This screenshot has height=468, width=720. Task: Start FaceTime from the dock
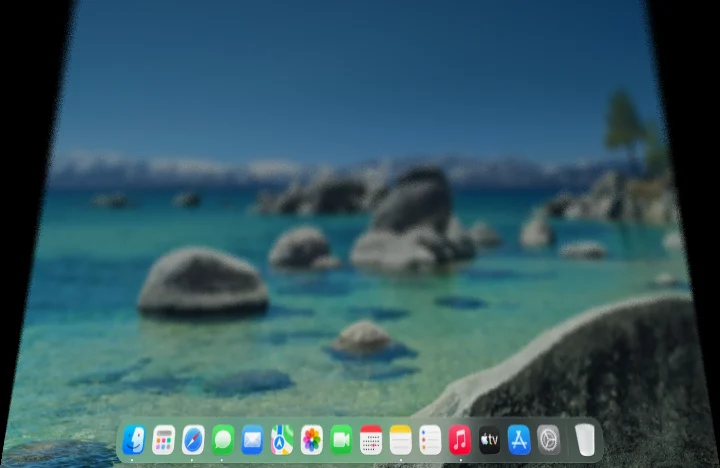tap(341, 440)
